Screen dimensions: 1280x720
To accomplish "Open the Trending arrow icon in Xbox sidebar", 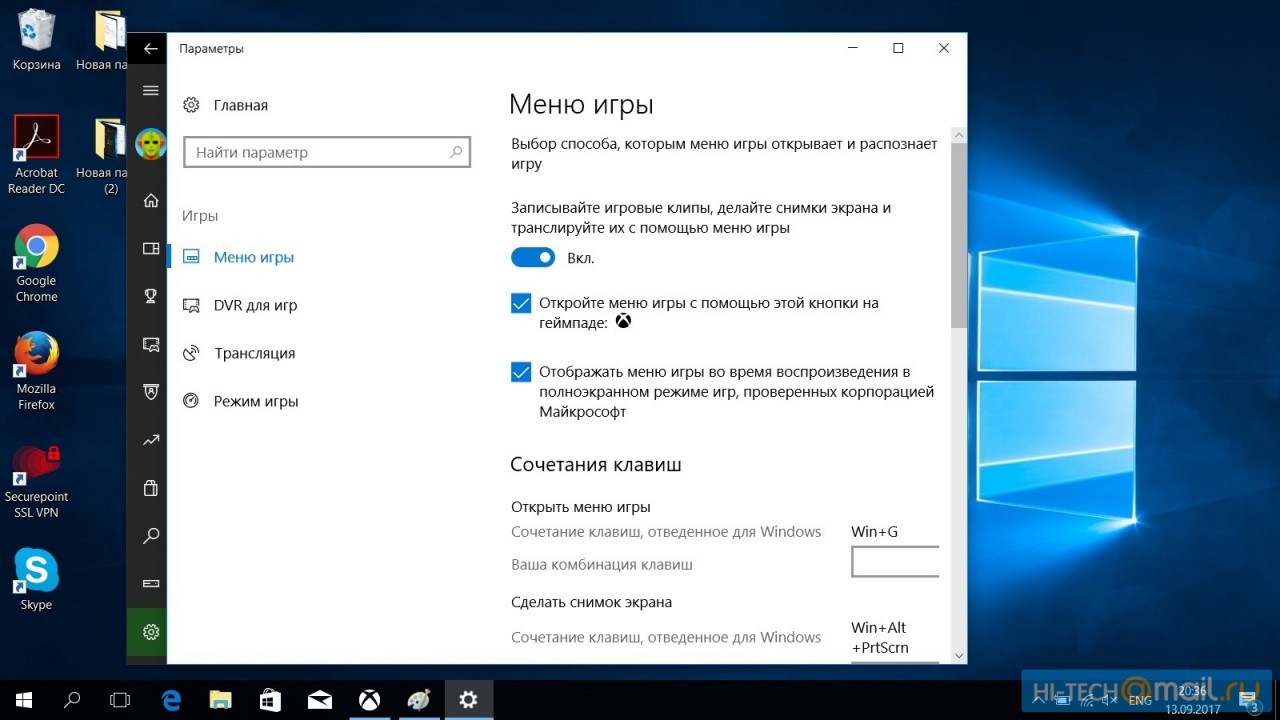I will [x=151, y=440].
